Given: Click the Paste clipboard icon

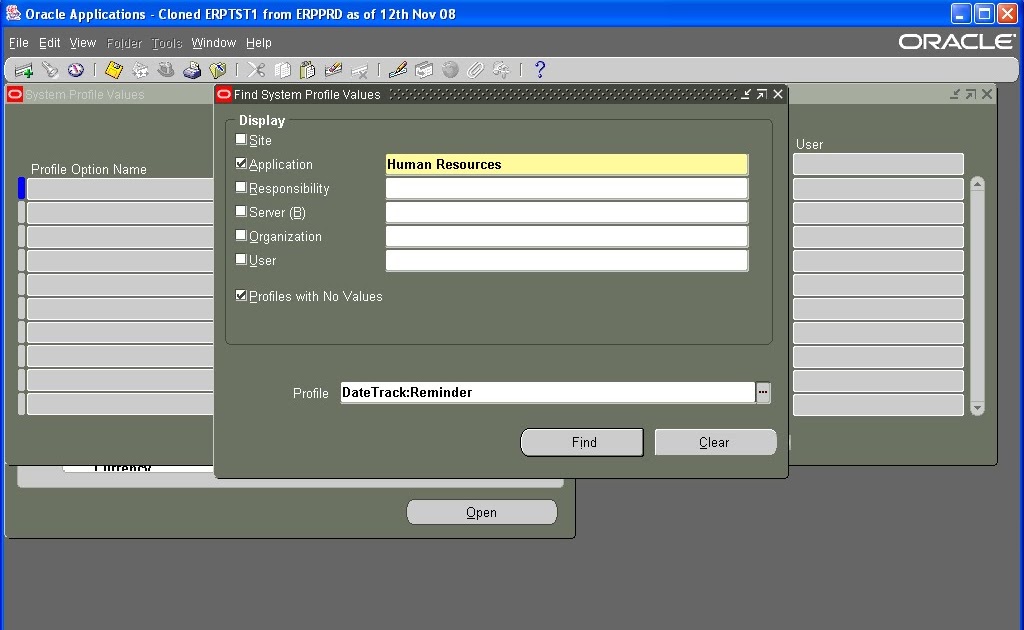Looking at the screenshot, I should click(308, 70).
